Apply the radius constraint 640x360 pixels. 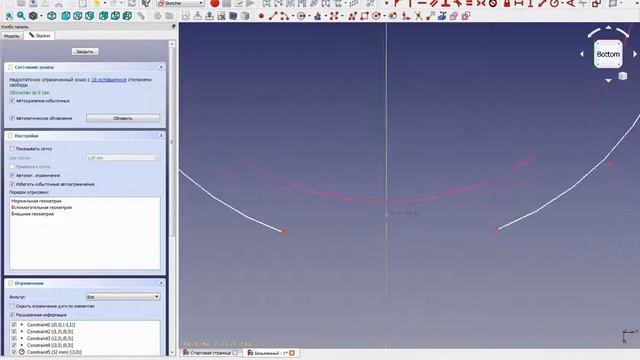pyautogui.click(x=554, y=3)
